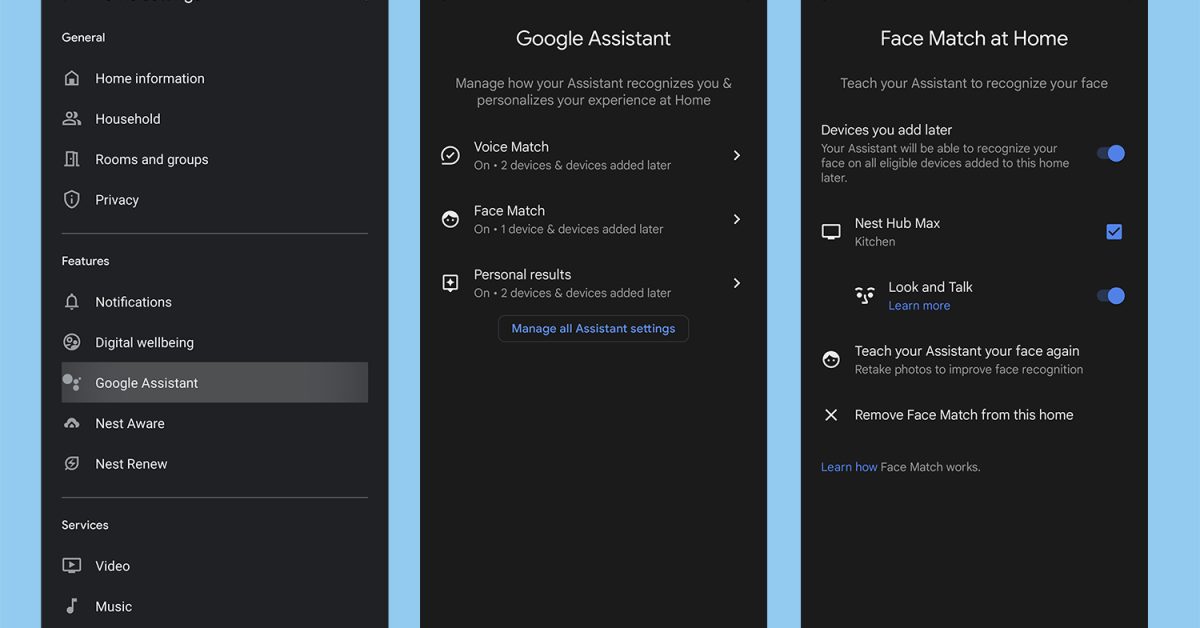
Task: Click the Privacy shield icon
Action: (x=71, y=200)
